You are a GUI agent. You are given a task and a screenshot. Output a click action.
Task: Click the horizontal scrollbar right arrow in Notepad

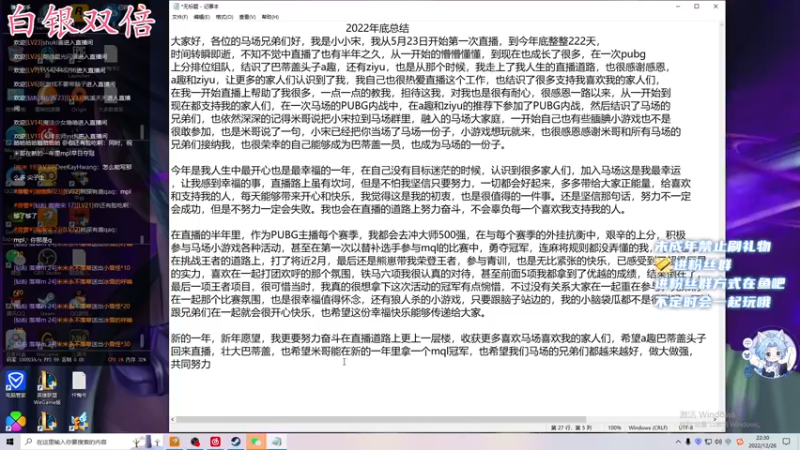[x=715, y=419]
